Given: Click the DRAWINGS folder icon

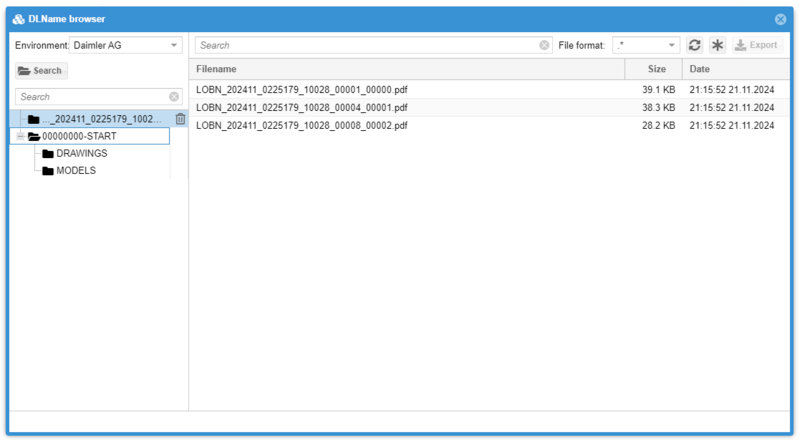Looking at the screenshot, I should pos(47,154).
